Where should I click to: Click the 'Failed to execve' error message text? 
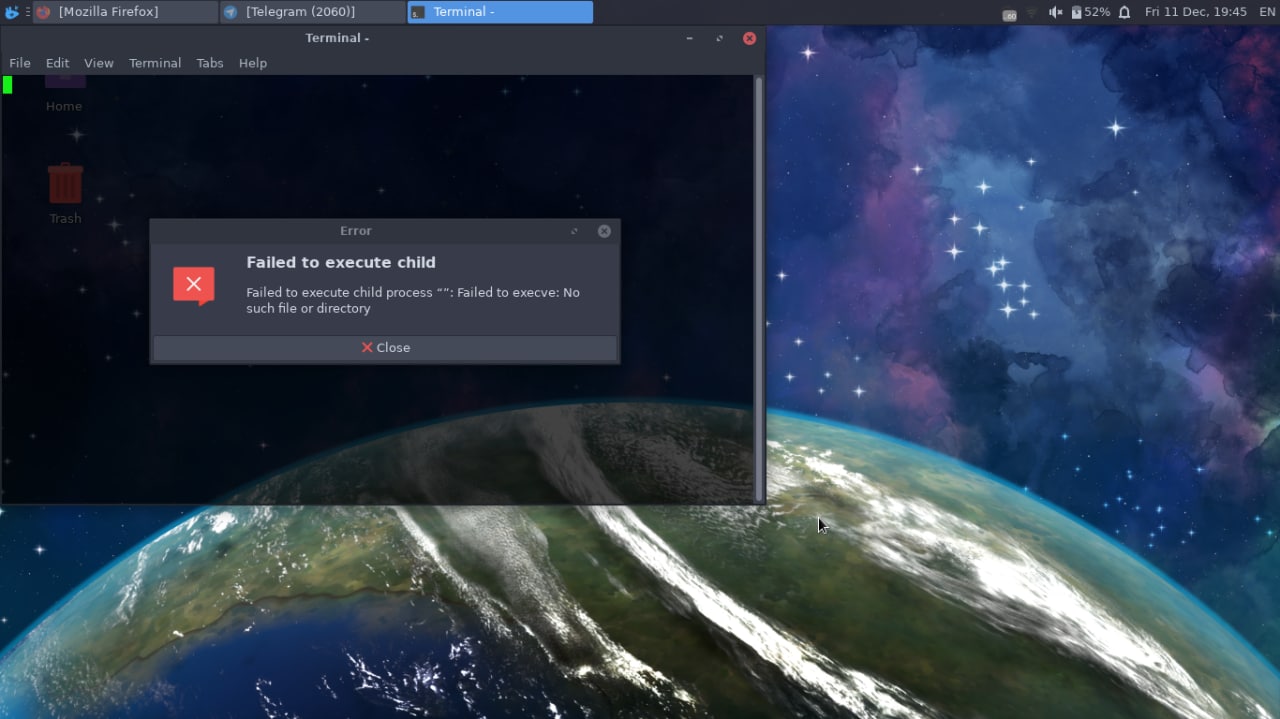coord(413,300)
